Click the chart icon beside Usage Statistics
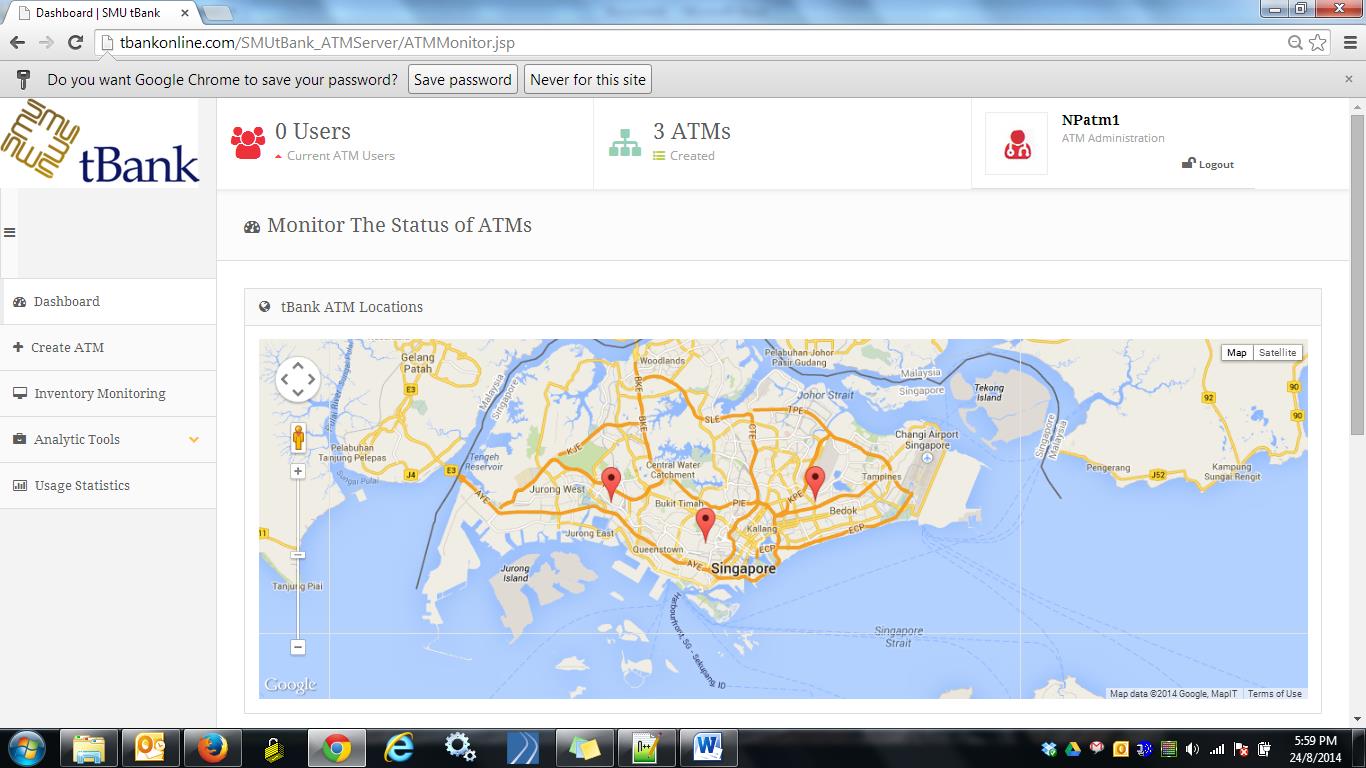Screen dimensions: 1366x768 (19, 485)
